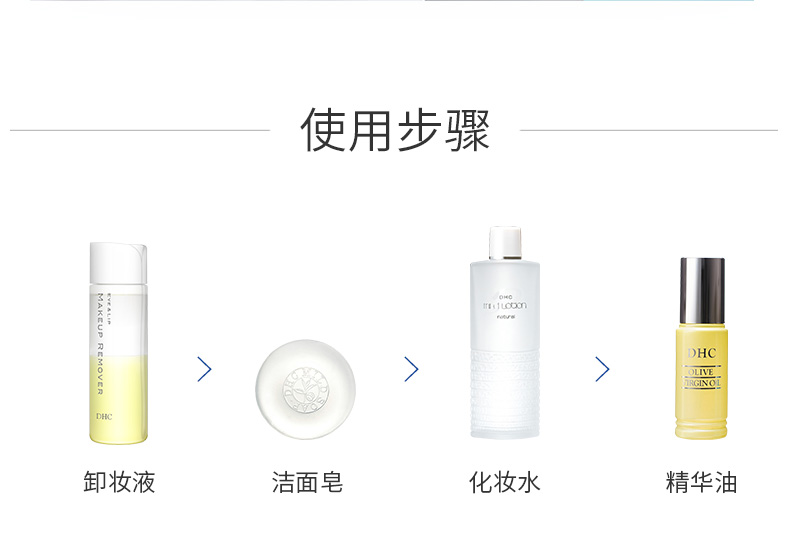Image resolution: width=790 pixels, height=533 pixels.
Task: Click the chevron between soap and lotion
Action: (x=411, y=369)
